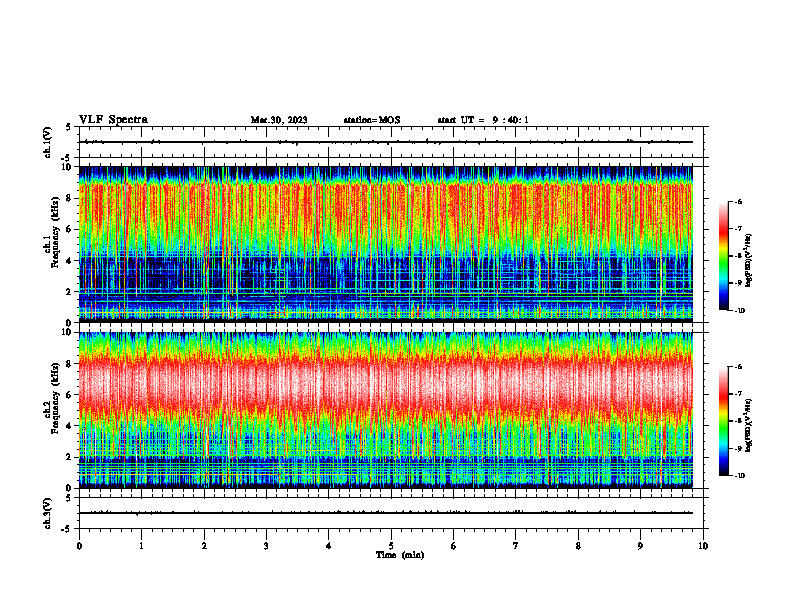Click inside the ch.1 spectrogram panel
Image resolution: width=792 pixels, height=612 pixels.
[385, 244]
